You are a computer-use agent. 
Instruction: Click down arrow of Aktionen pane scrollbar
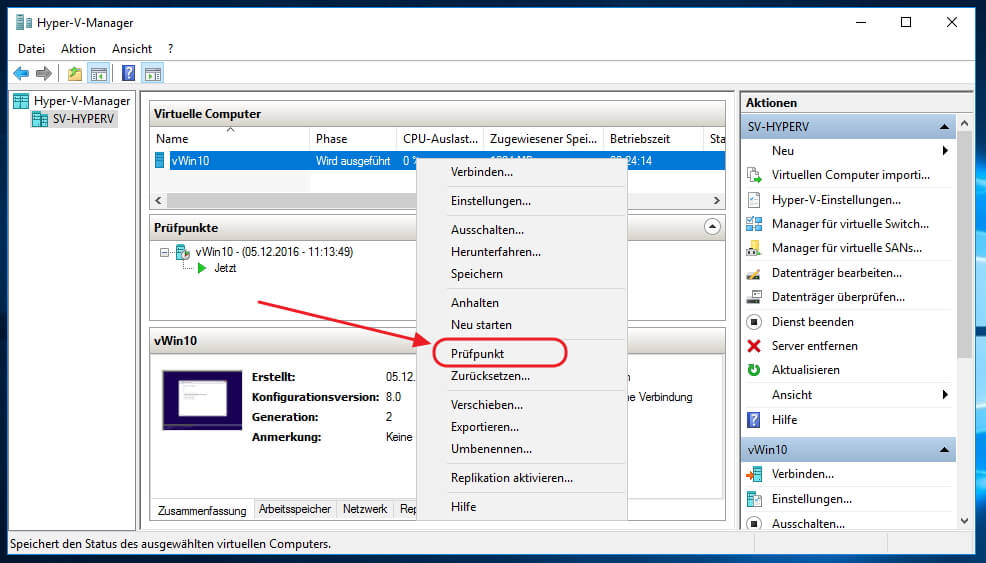click(x=965, y=521)
